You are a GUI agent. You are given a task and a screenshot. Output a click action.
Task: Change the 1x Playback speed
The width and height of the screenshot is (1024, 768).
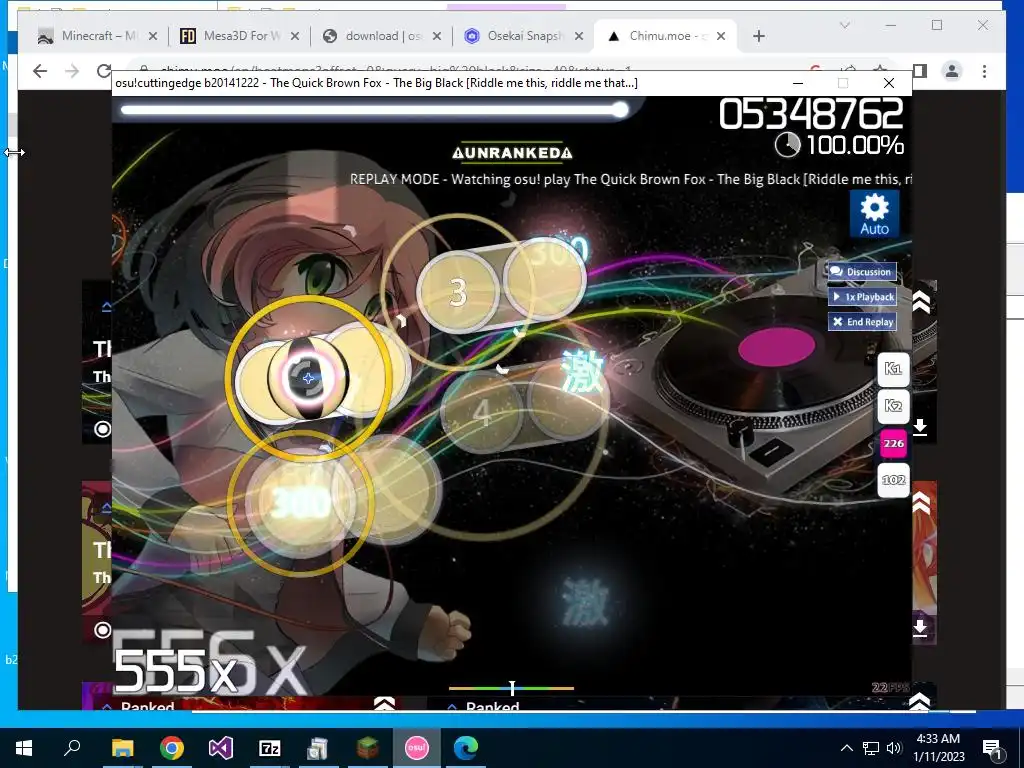coord(862,296)
